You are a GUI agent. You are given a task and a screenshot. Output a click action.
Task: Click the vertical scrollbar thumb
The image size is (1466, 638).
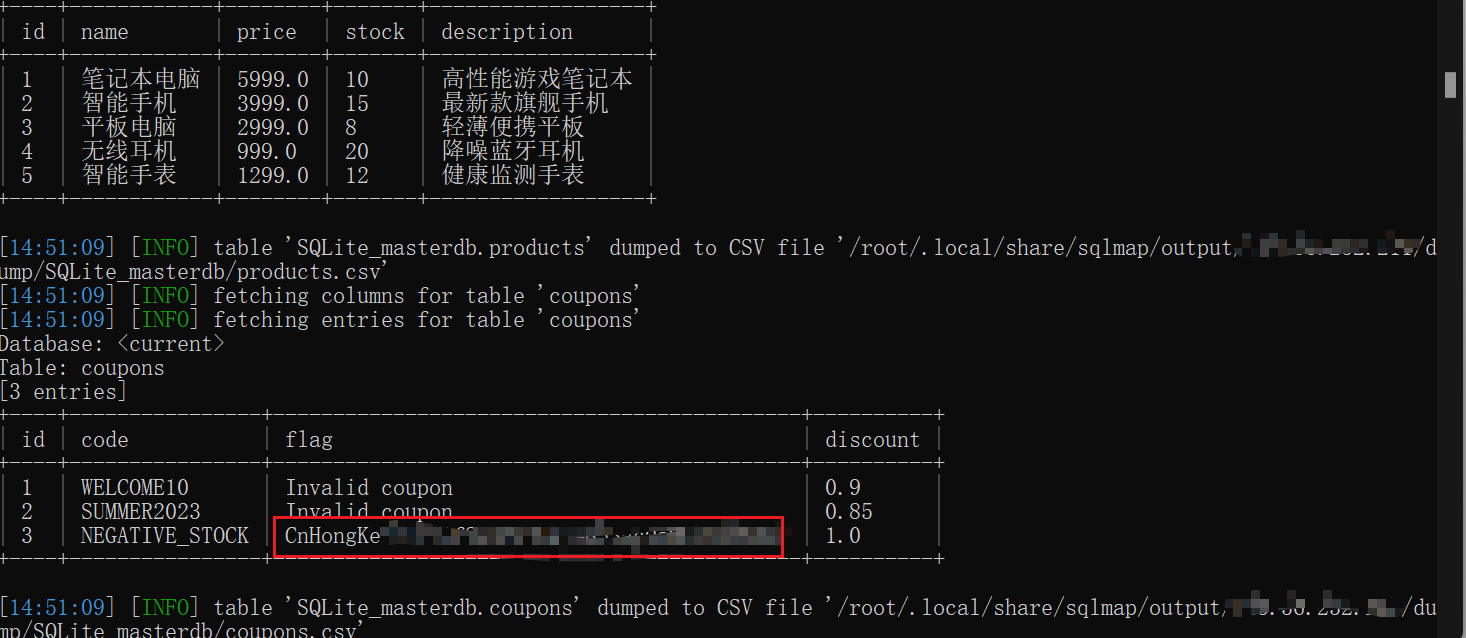pos(1450,85)
